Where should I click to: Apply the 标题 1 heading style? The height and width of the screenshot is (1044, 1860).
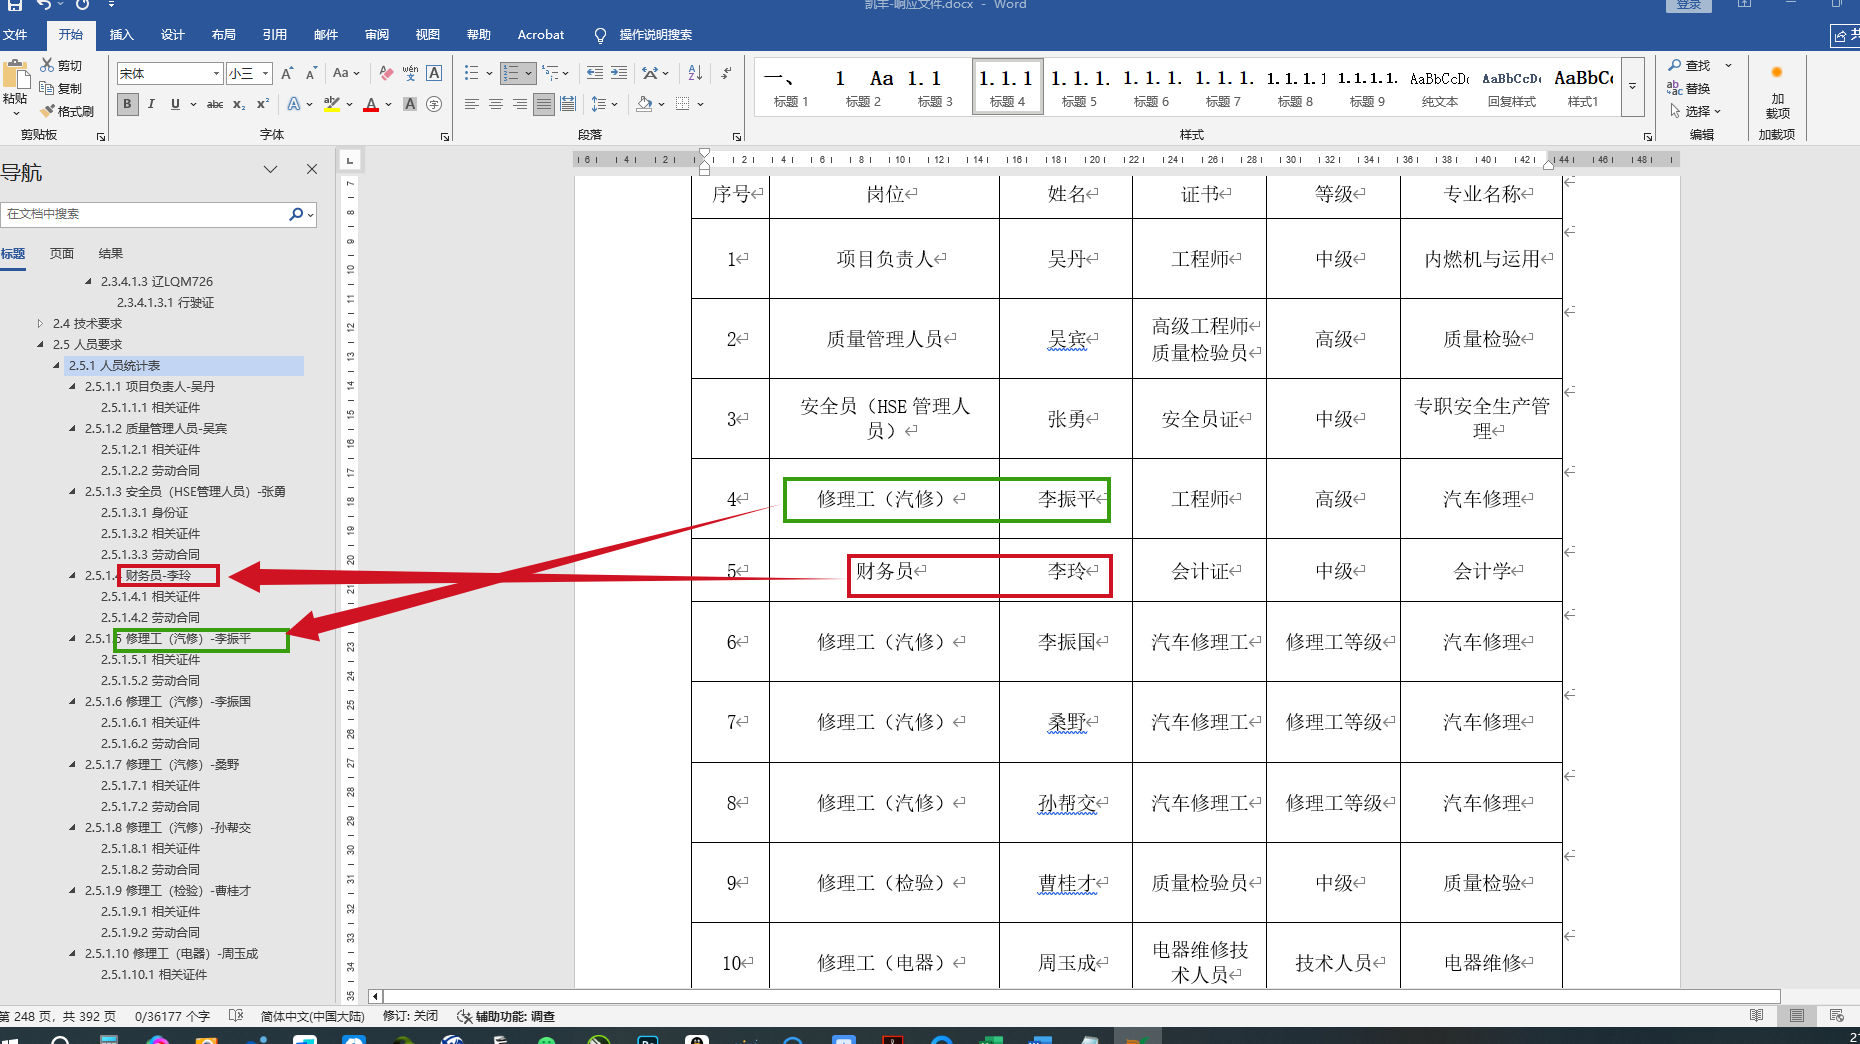click(x=791, y=86)
